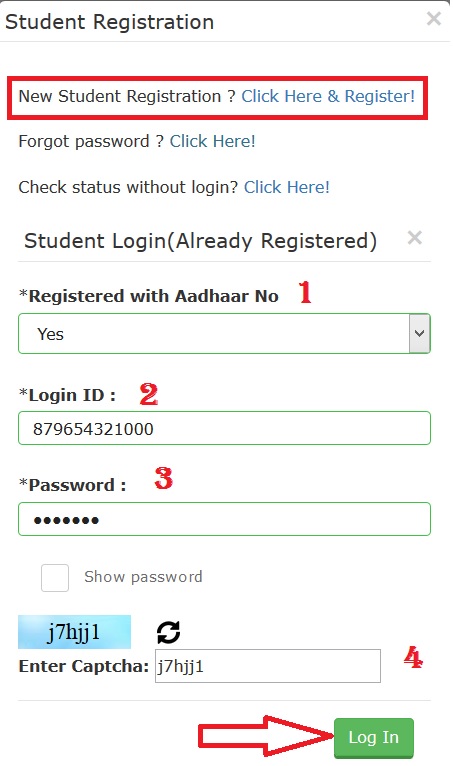Viewport: 453px width, 766px height.
Task: Dismiss the Student Login panel
Action: [x=414, y=238]
